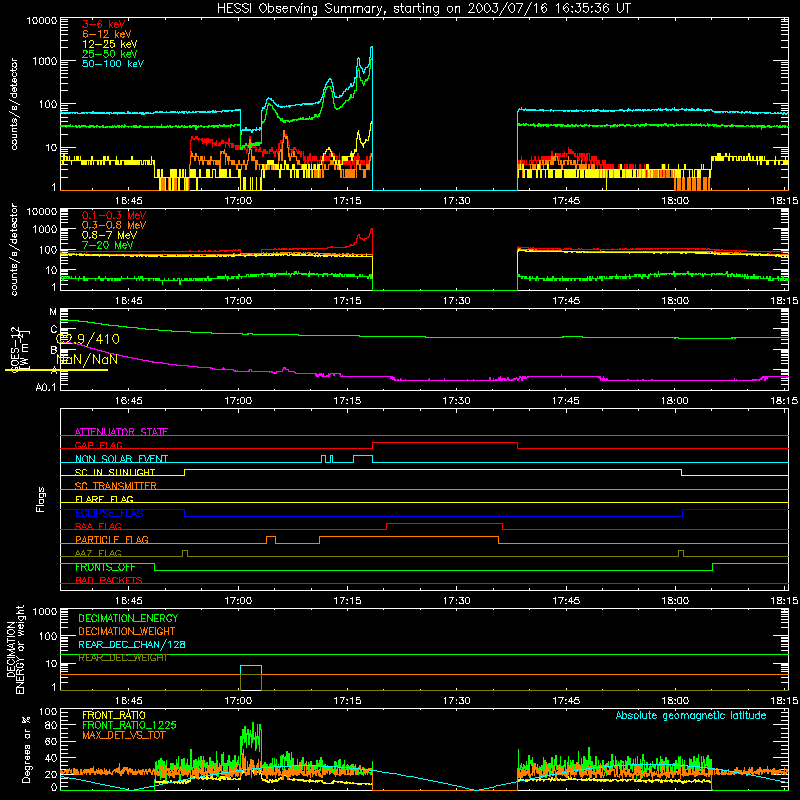Select the REAR_DEC_CHAN/128 legend label
The height and width of the screenshot is (800, 800).
pyautogui.click(x=132, y=645)
